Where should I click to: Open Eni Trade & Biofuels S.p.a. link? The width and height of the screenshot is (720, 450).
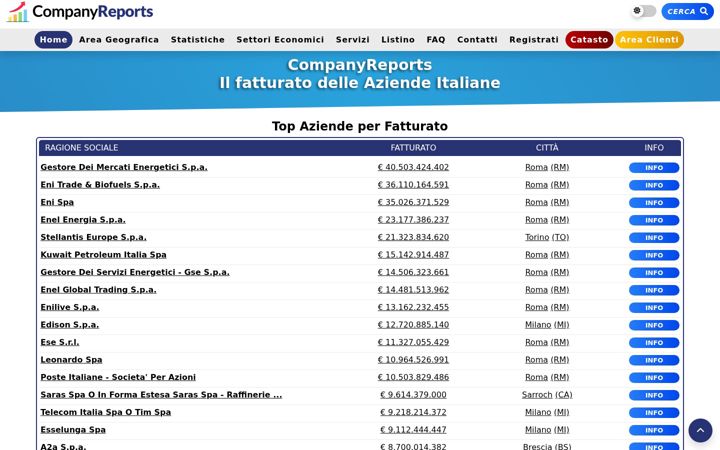tap(100, 185)
